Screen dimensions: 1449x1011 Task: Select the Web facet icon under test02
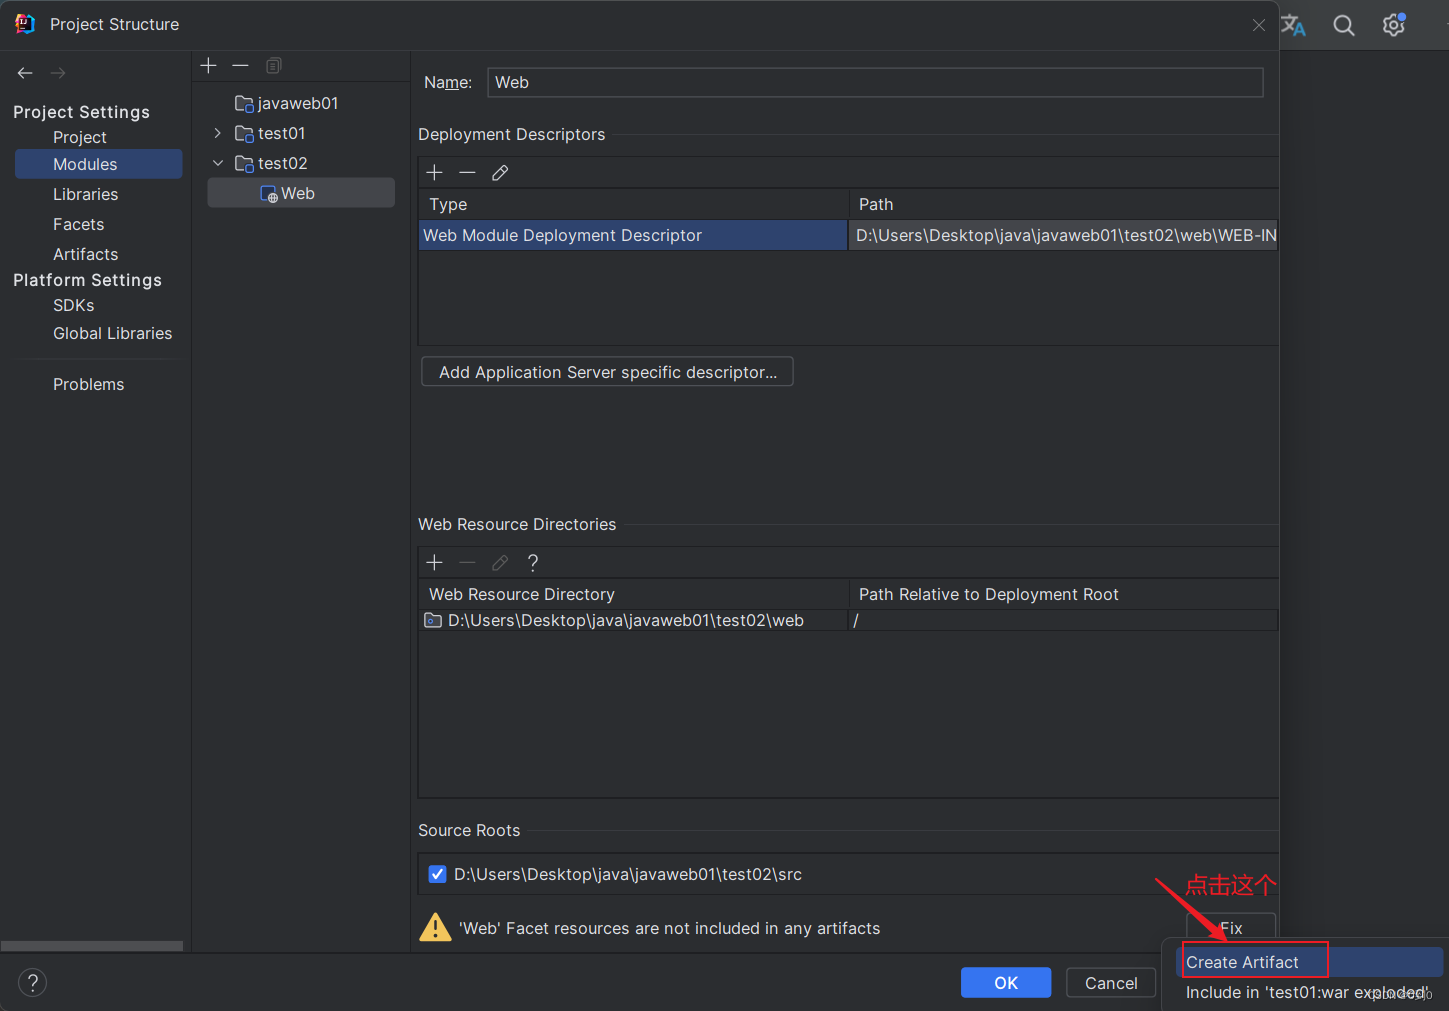[x=268, y=194]
